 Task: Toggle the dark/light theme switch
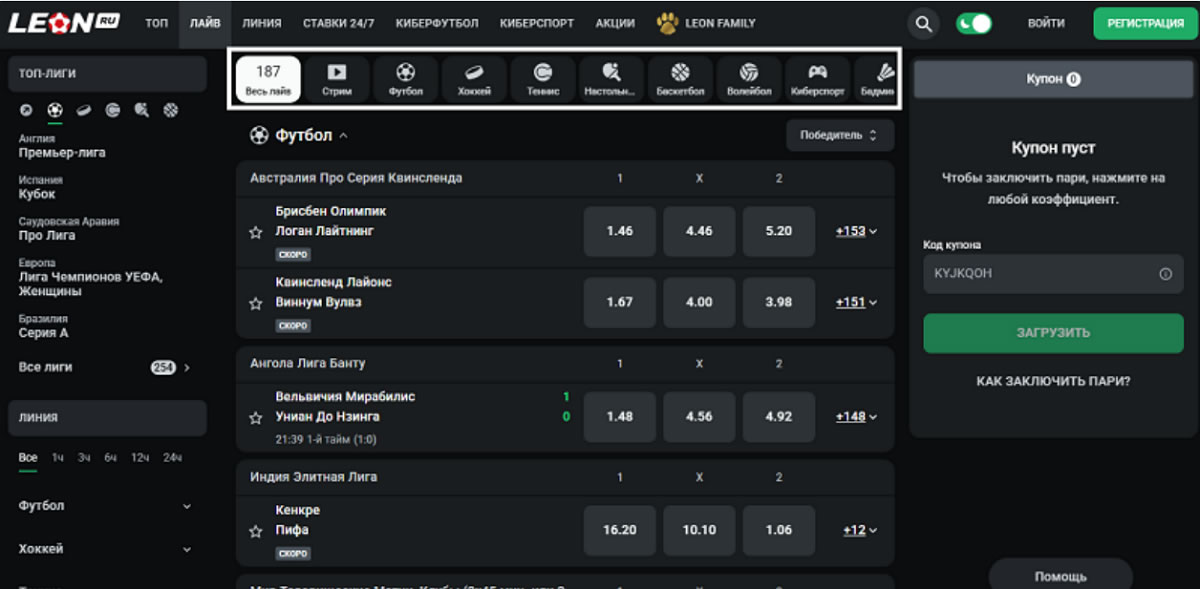(973, 23)
